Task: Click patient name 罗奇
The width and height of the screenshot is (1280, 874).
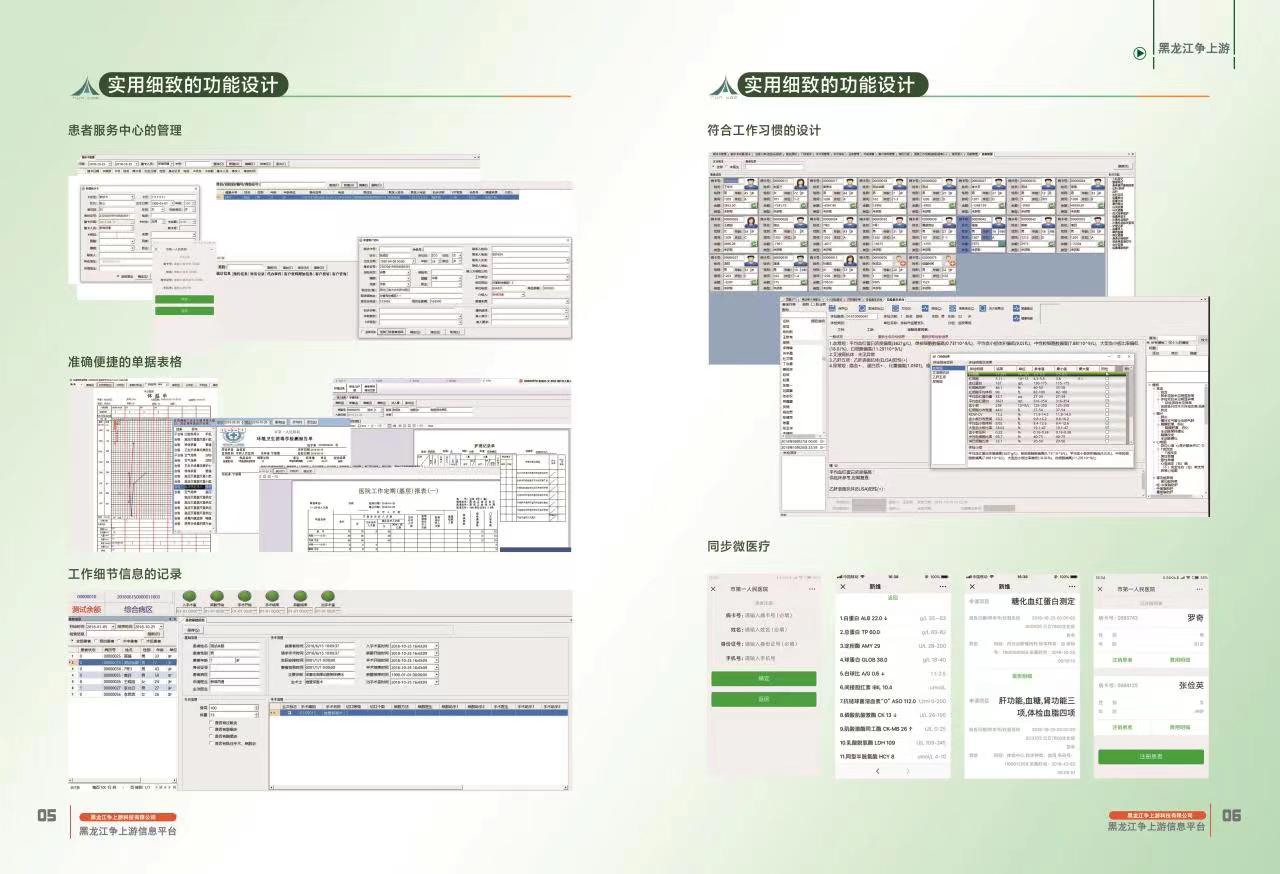Action: (1195, 618)
